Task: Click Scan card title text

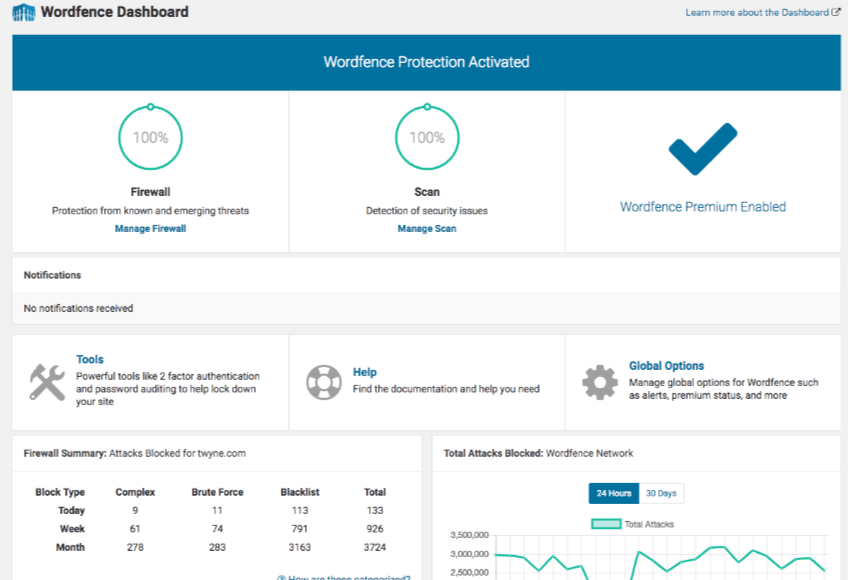Action: (x=427, y=192)
